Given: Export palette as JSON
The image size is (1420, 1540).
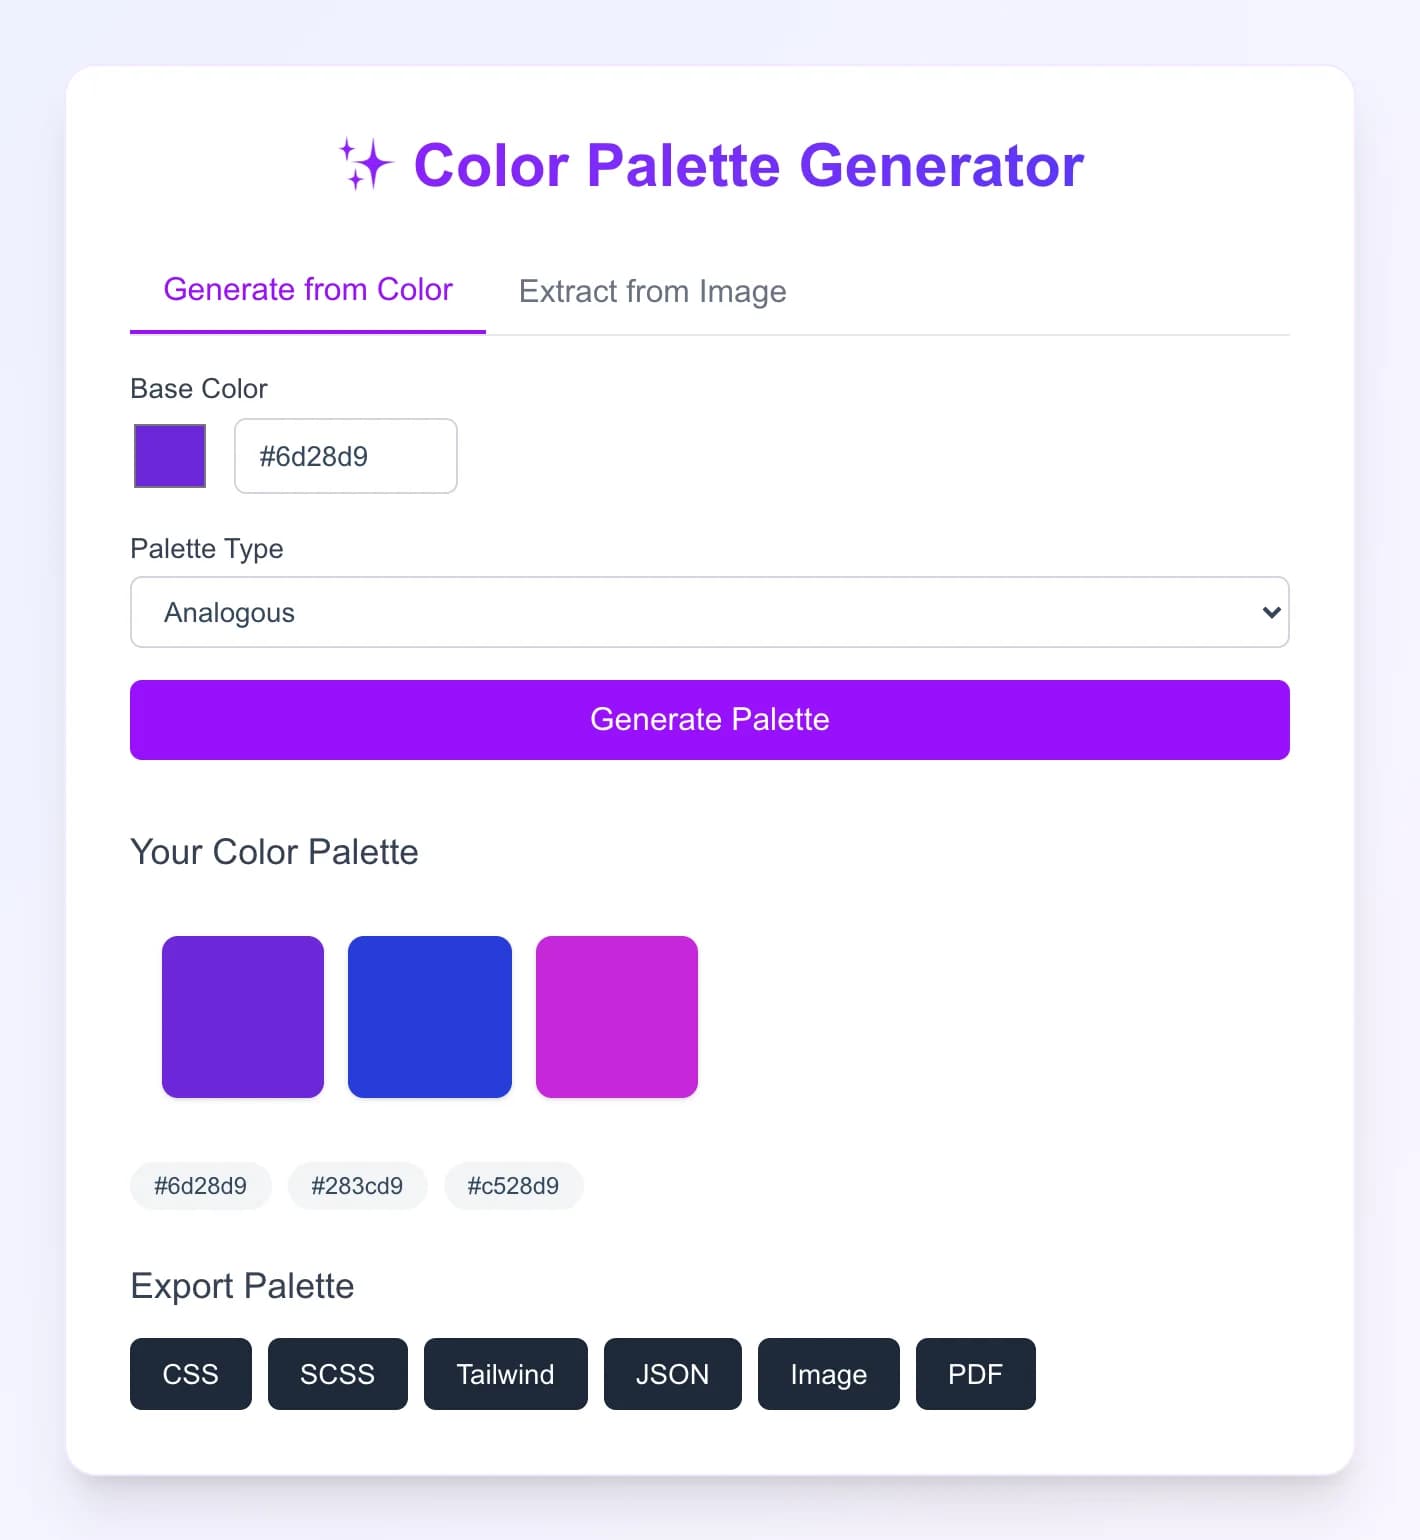Looking at the screenshot, I should [673, 1374].
